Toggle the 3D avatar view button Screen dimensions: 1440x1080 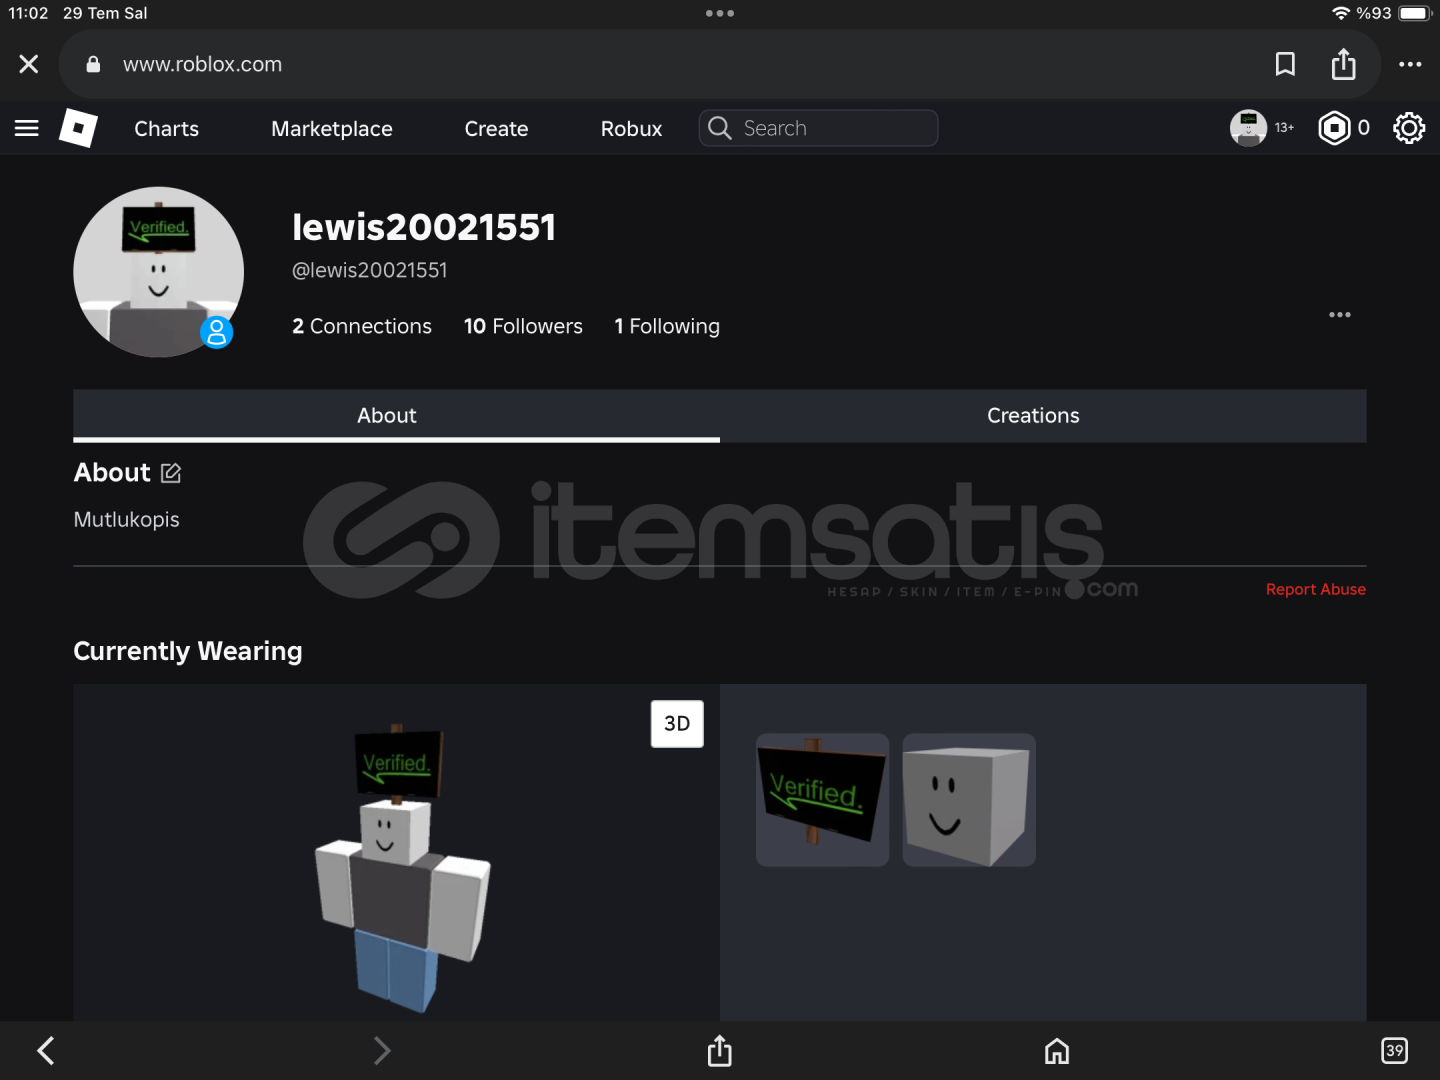(677, 724)
